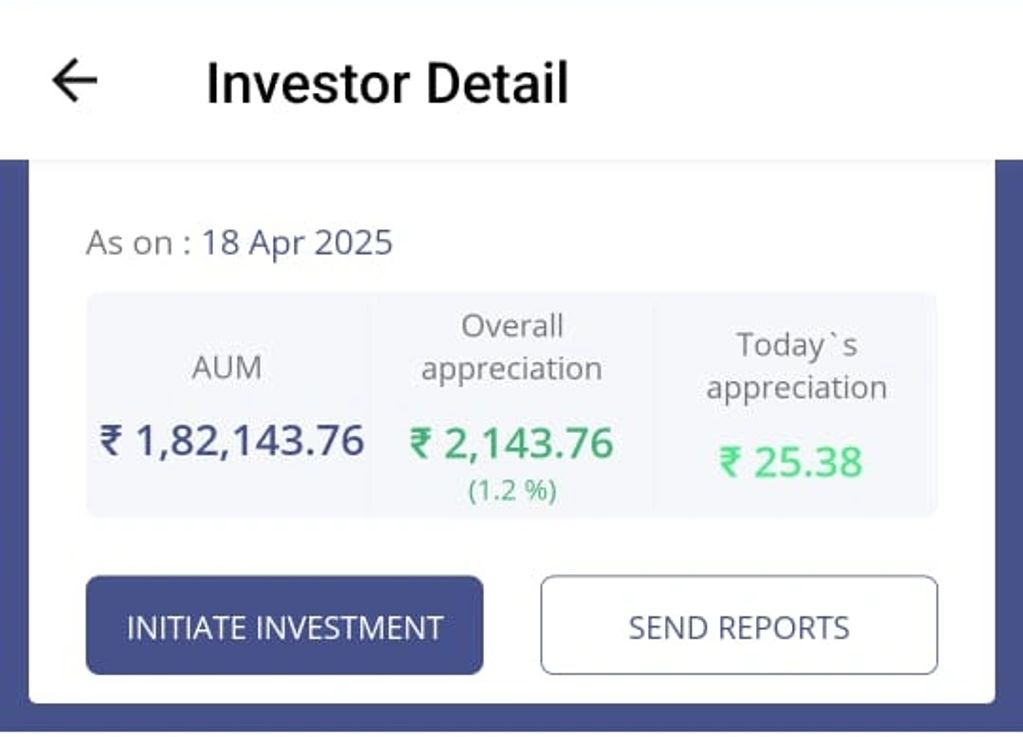Click the green rupee symbol before 25.38

(x=731, y=463)
